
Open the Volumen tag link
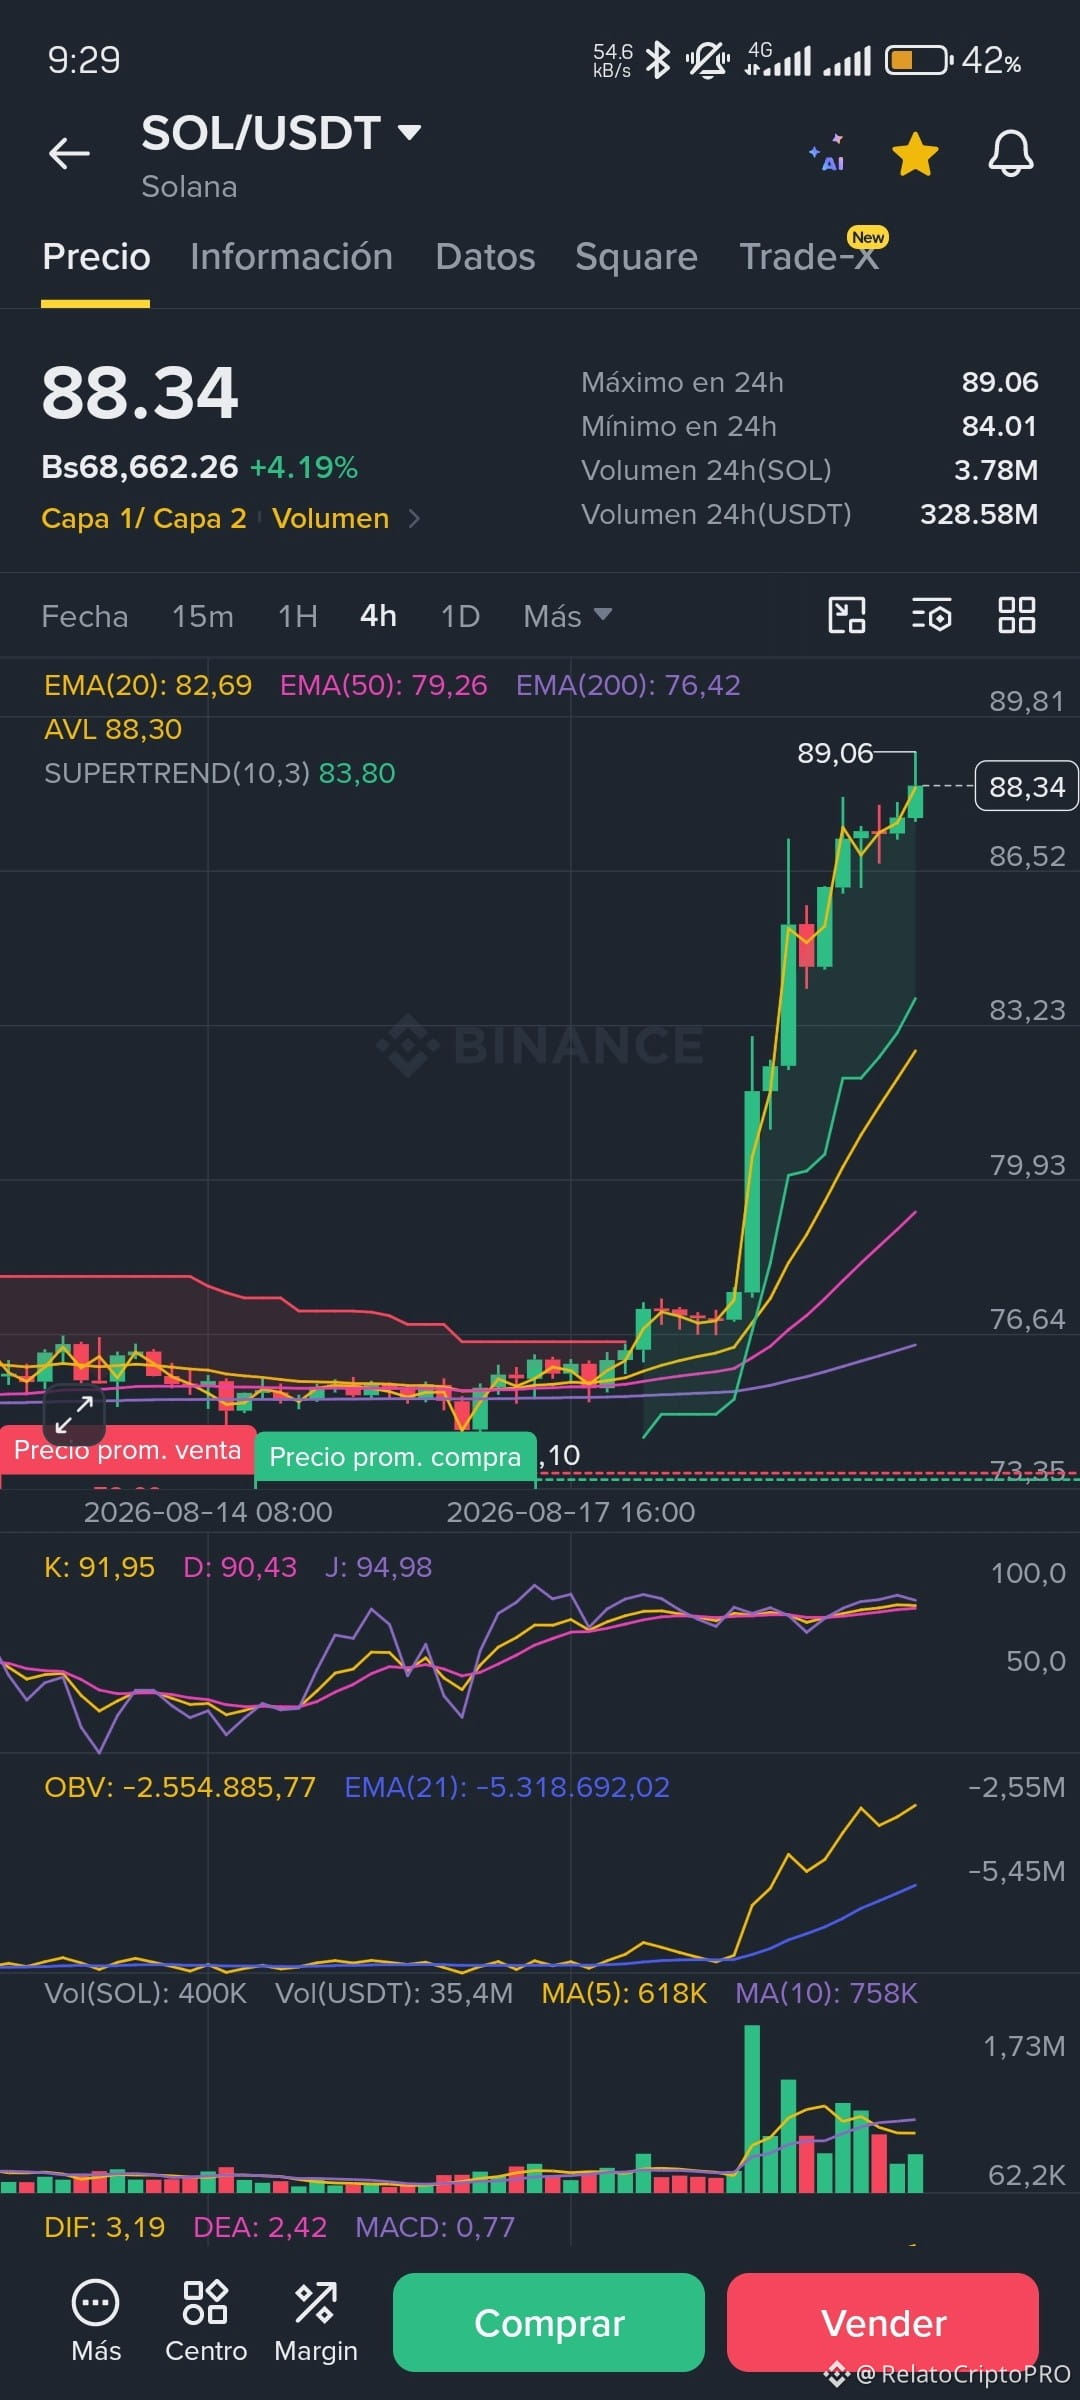click(x=330, y=518)
